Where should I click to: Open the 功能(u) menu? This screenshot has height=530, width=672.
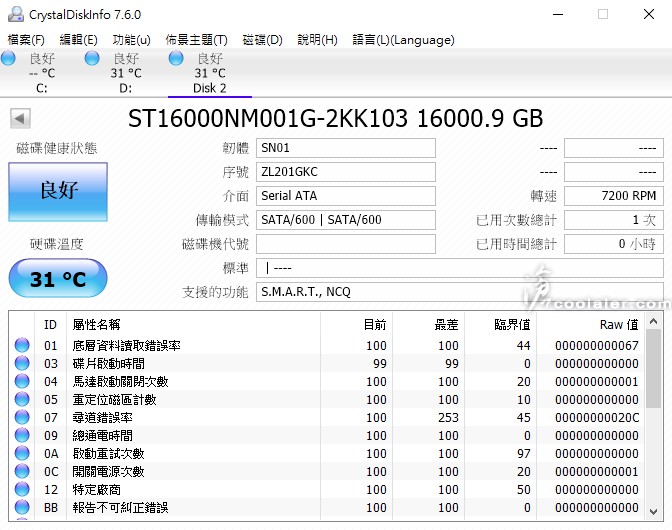coord(132,40)
